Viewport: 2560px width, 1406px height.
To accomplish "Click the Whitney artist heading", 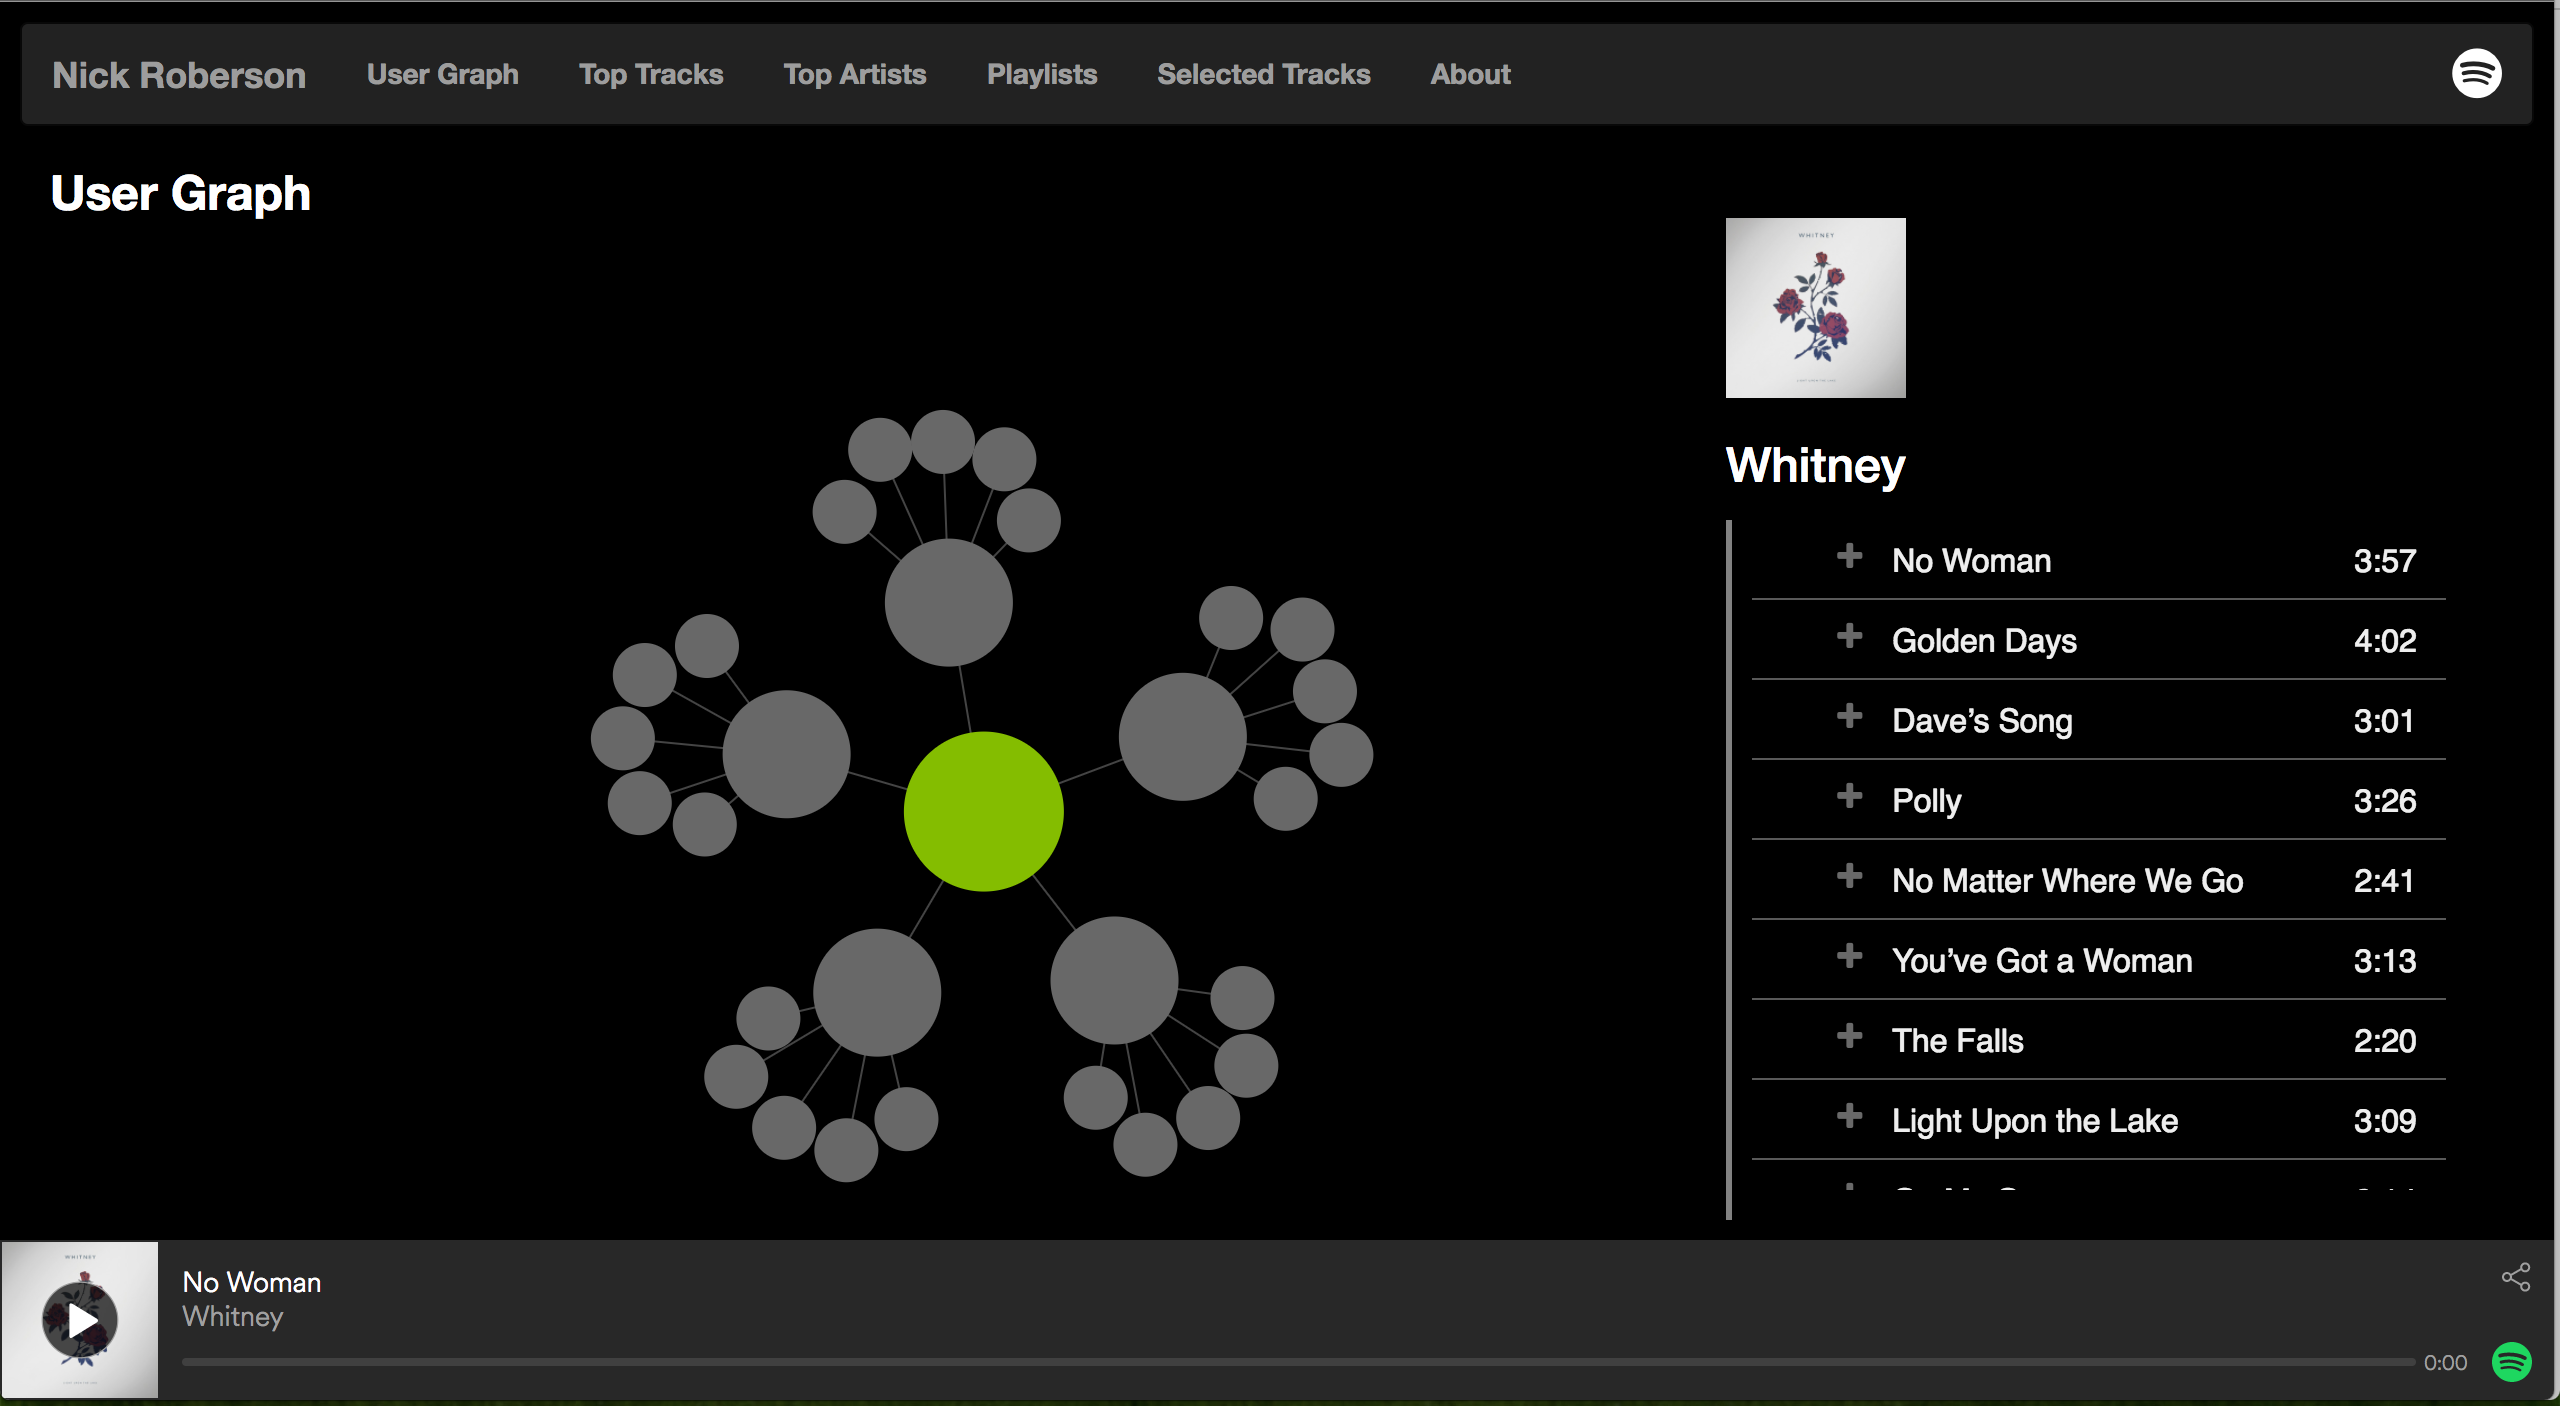I will pyautogui.click(x=1815, y=466).
